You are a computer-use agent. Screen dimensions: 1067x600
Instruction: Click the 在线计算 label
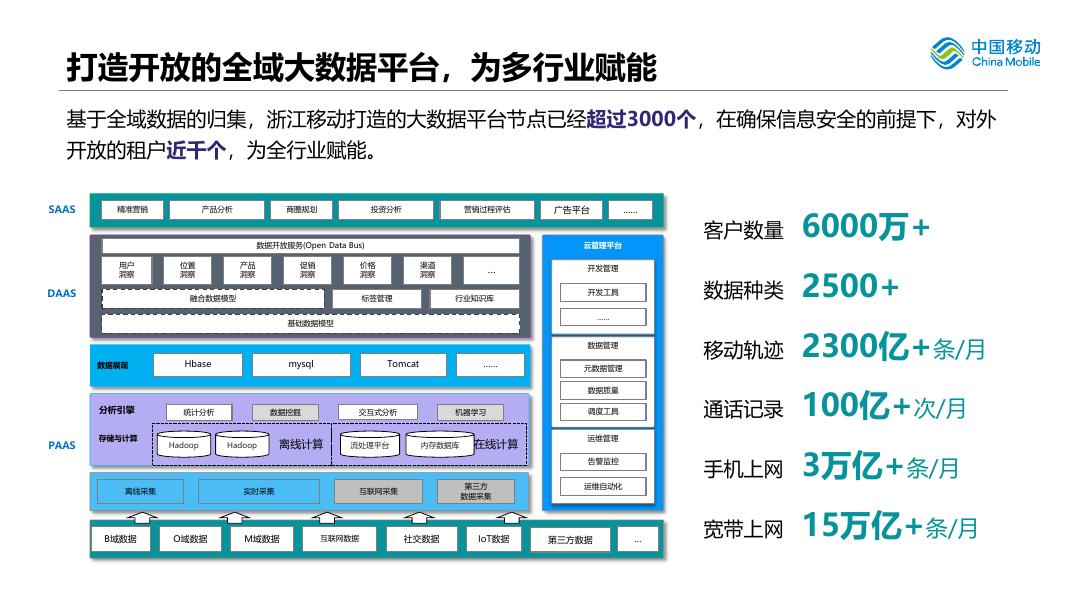coord(496,444)
